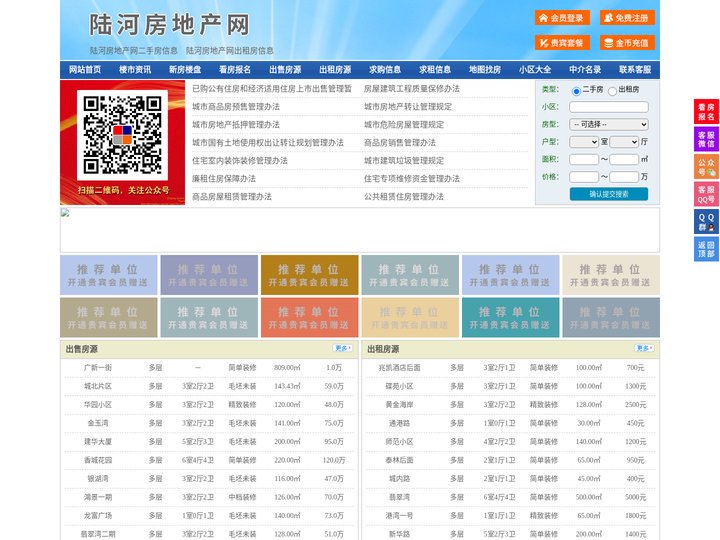Open the 看房报名 nav item
Viewport: 720px width, 540px height.
coord(235,70)
